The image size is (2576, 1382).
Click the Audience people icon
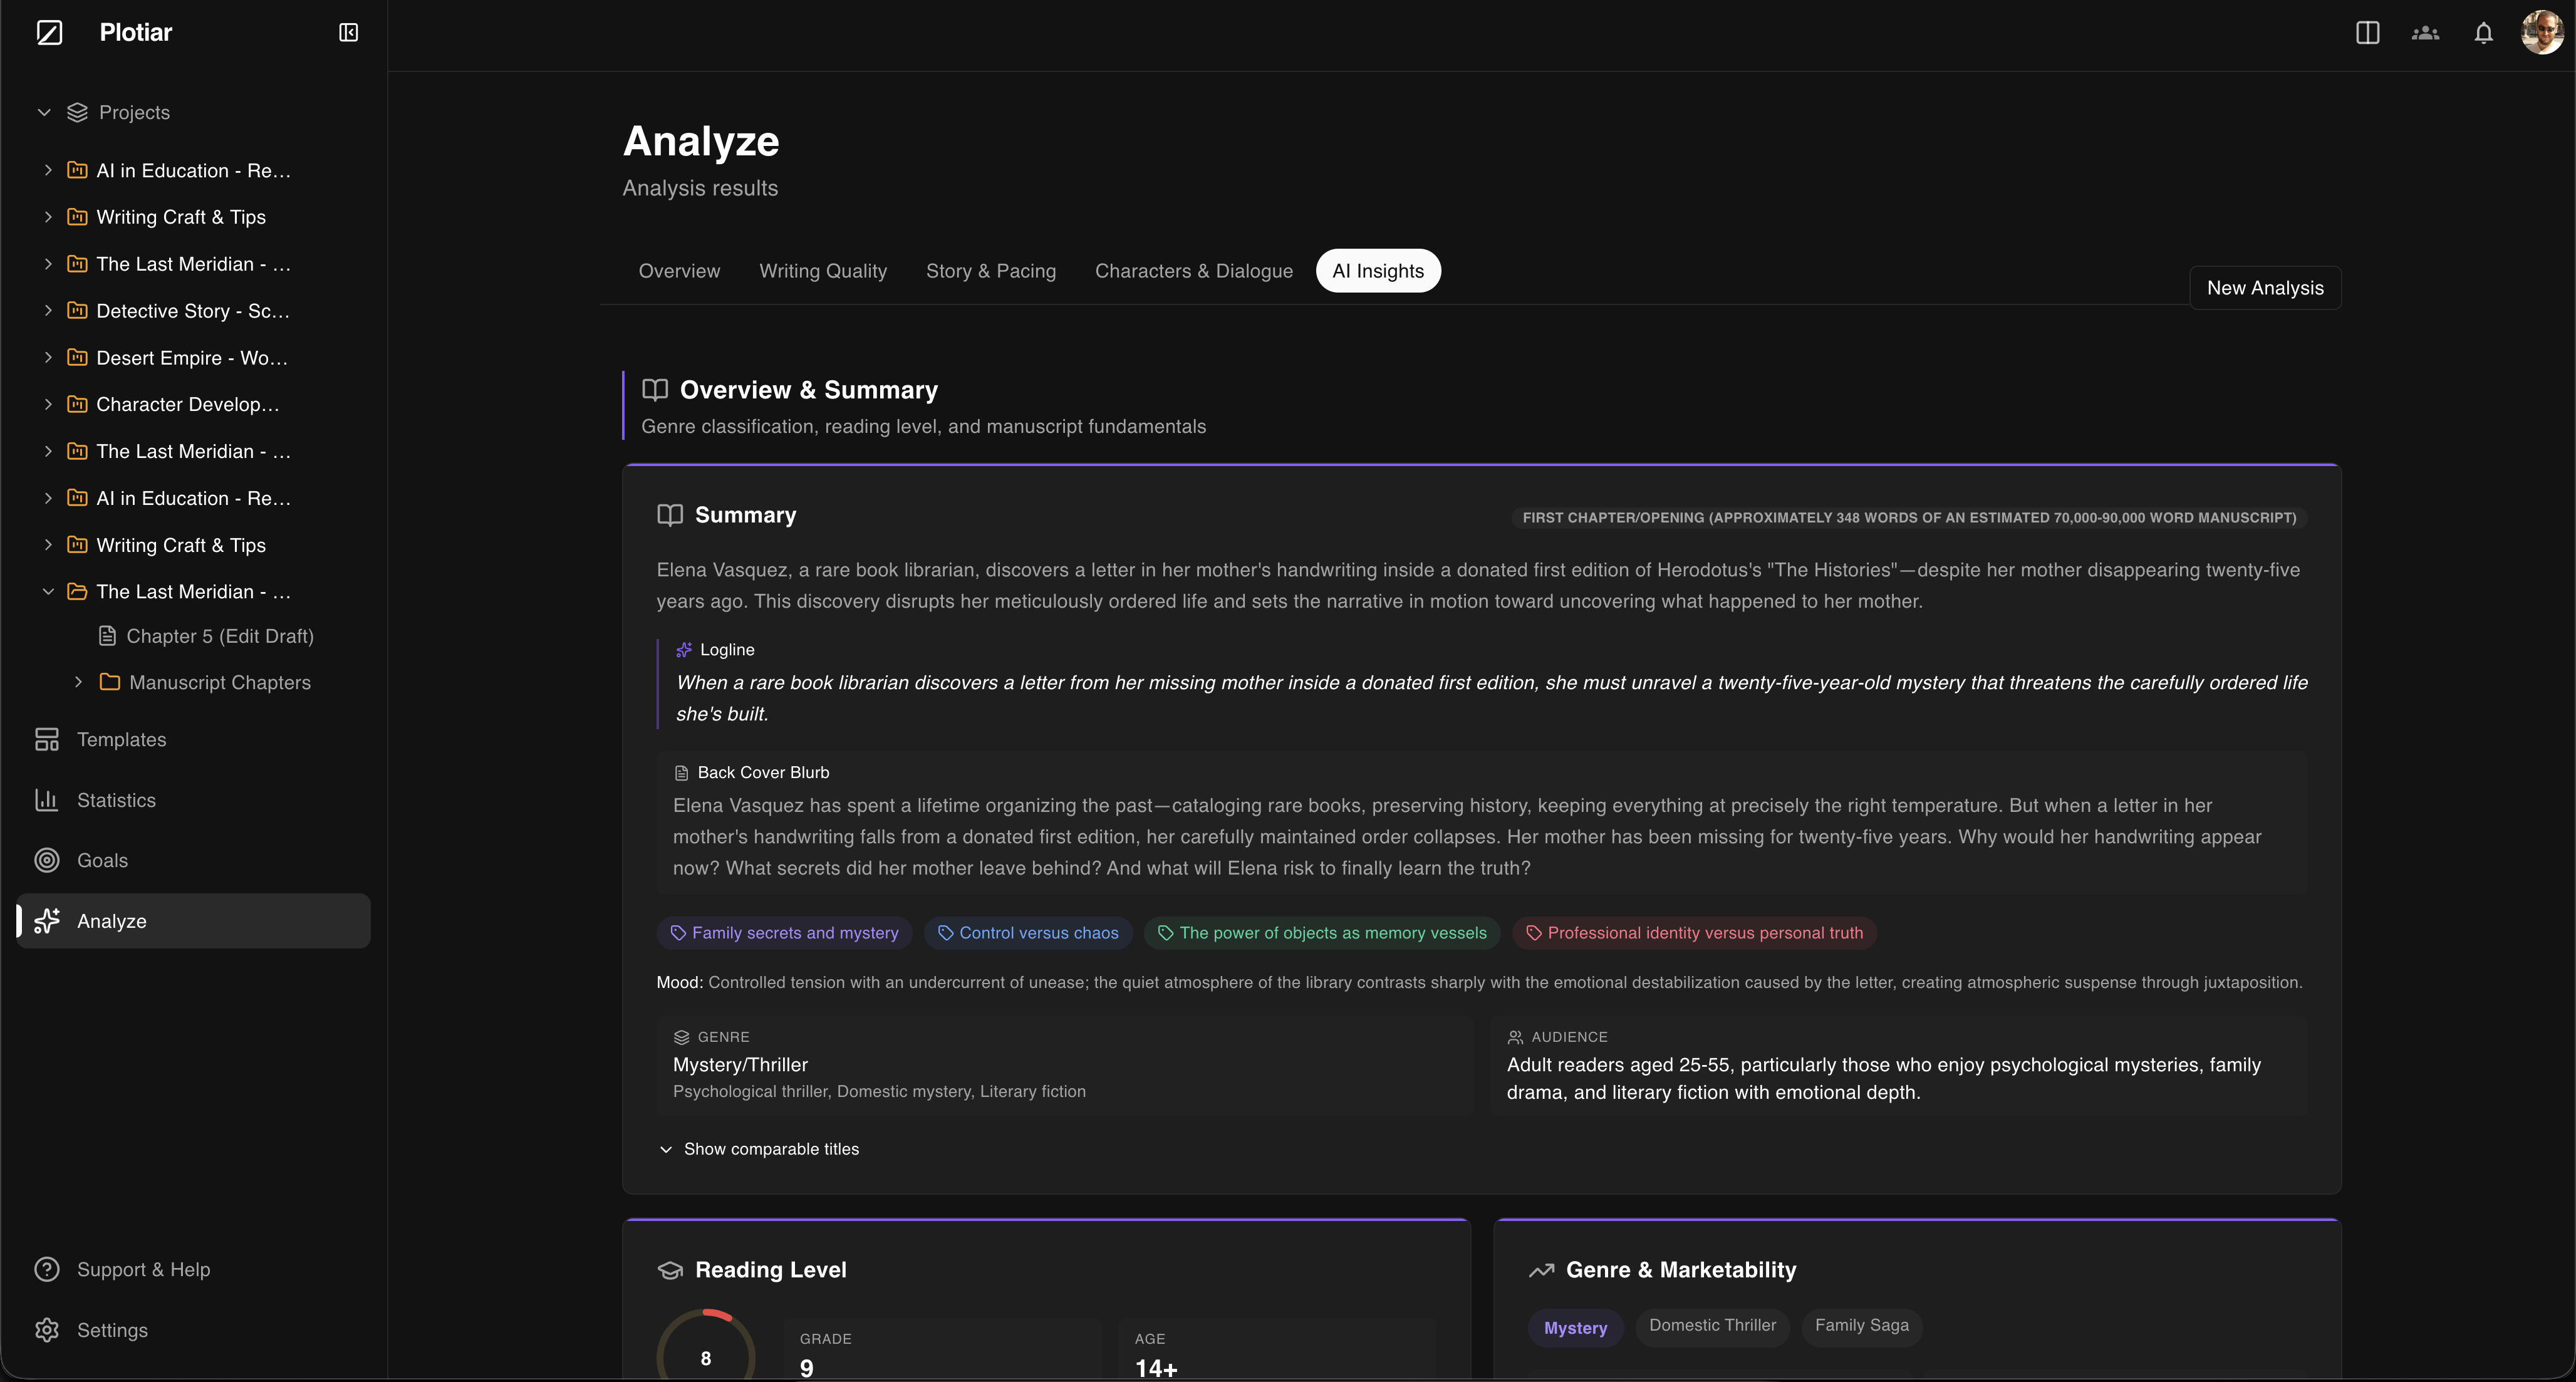tap(1515, 1037)
